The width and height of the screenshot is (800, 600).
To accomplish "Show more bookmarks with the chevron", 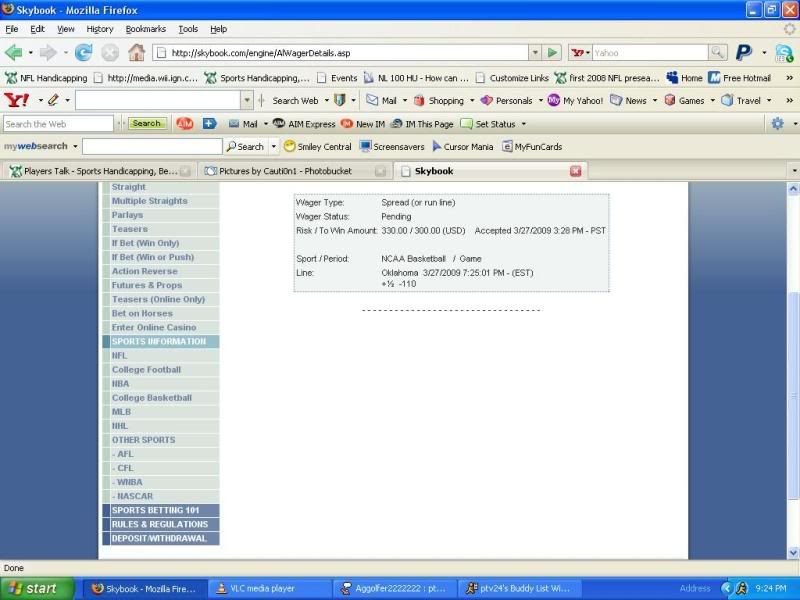I will 789,78.
